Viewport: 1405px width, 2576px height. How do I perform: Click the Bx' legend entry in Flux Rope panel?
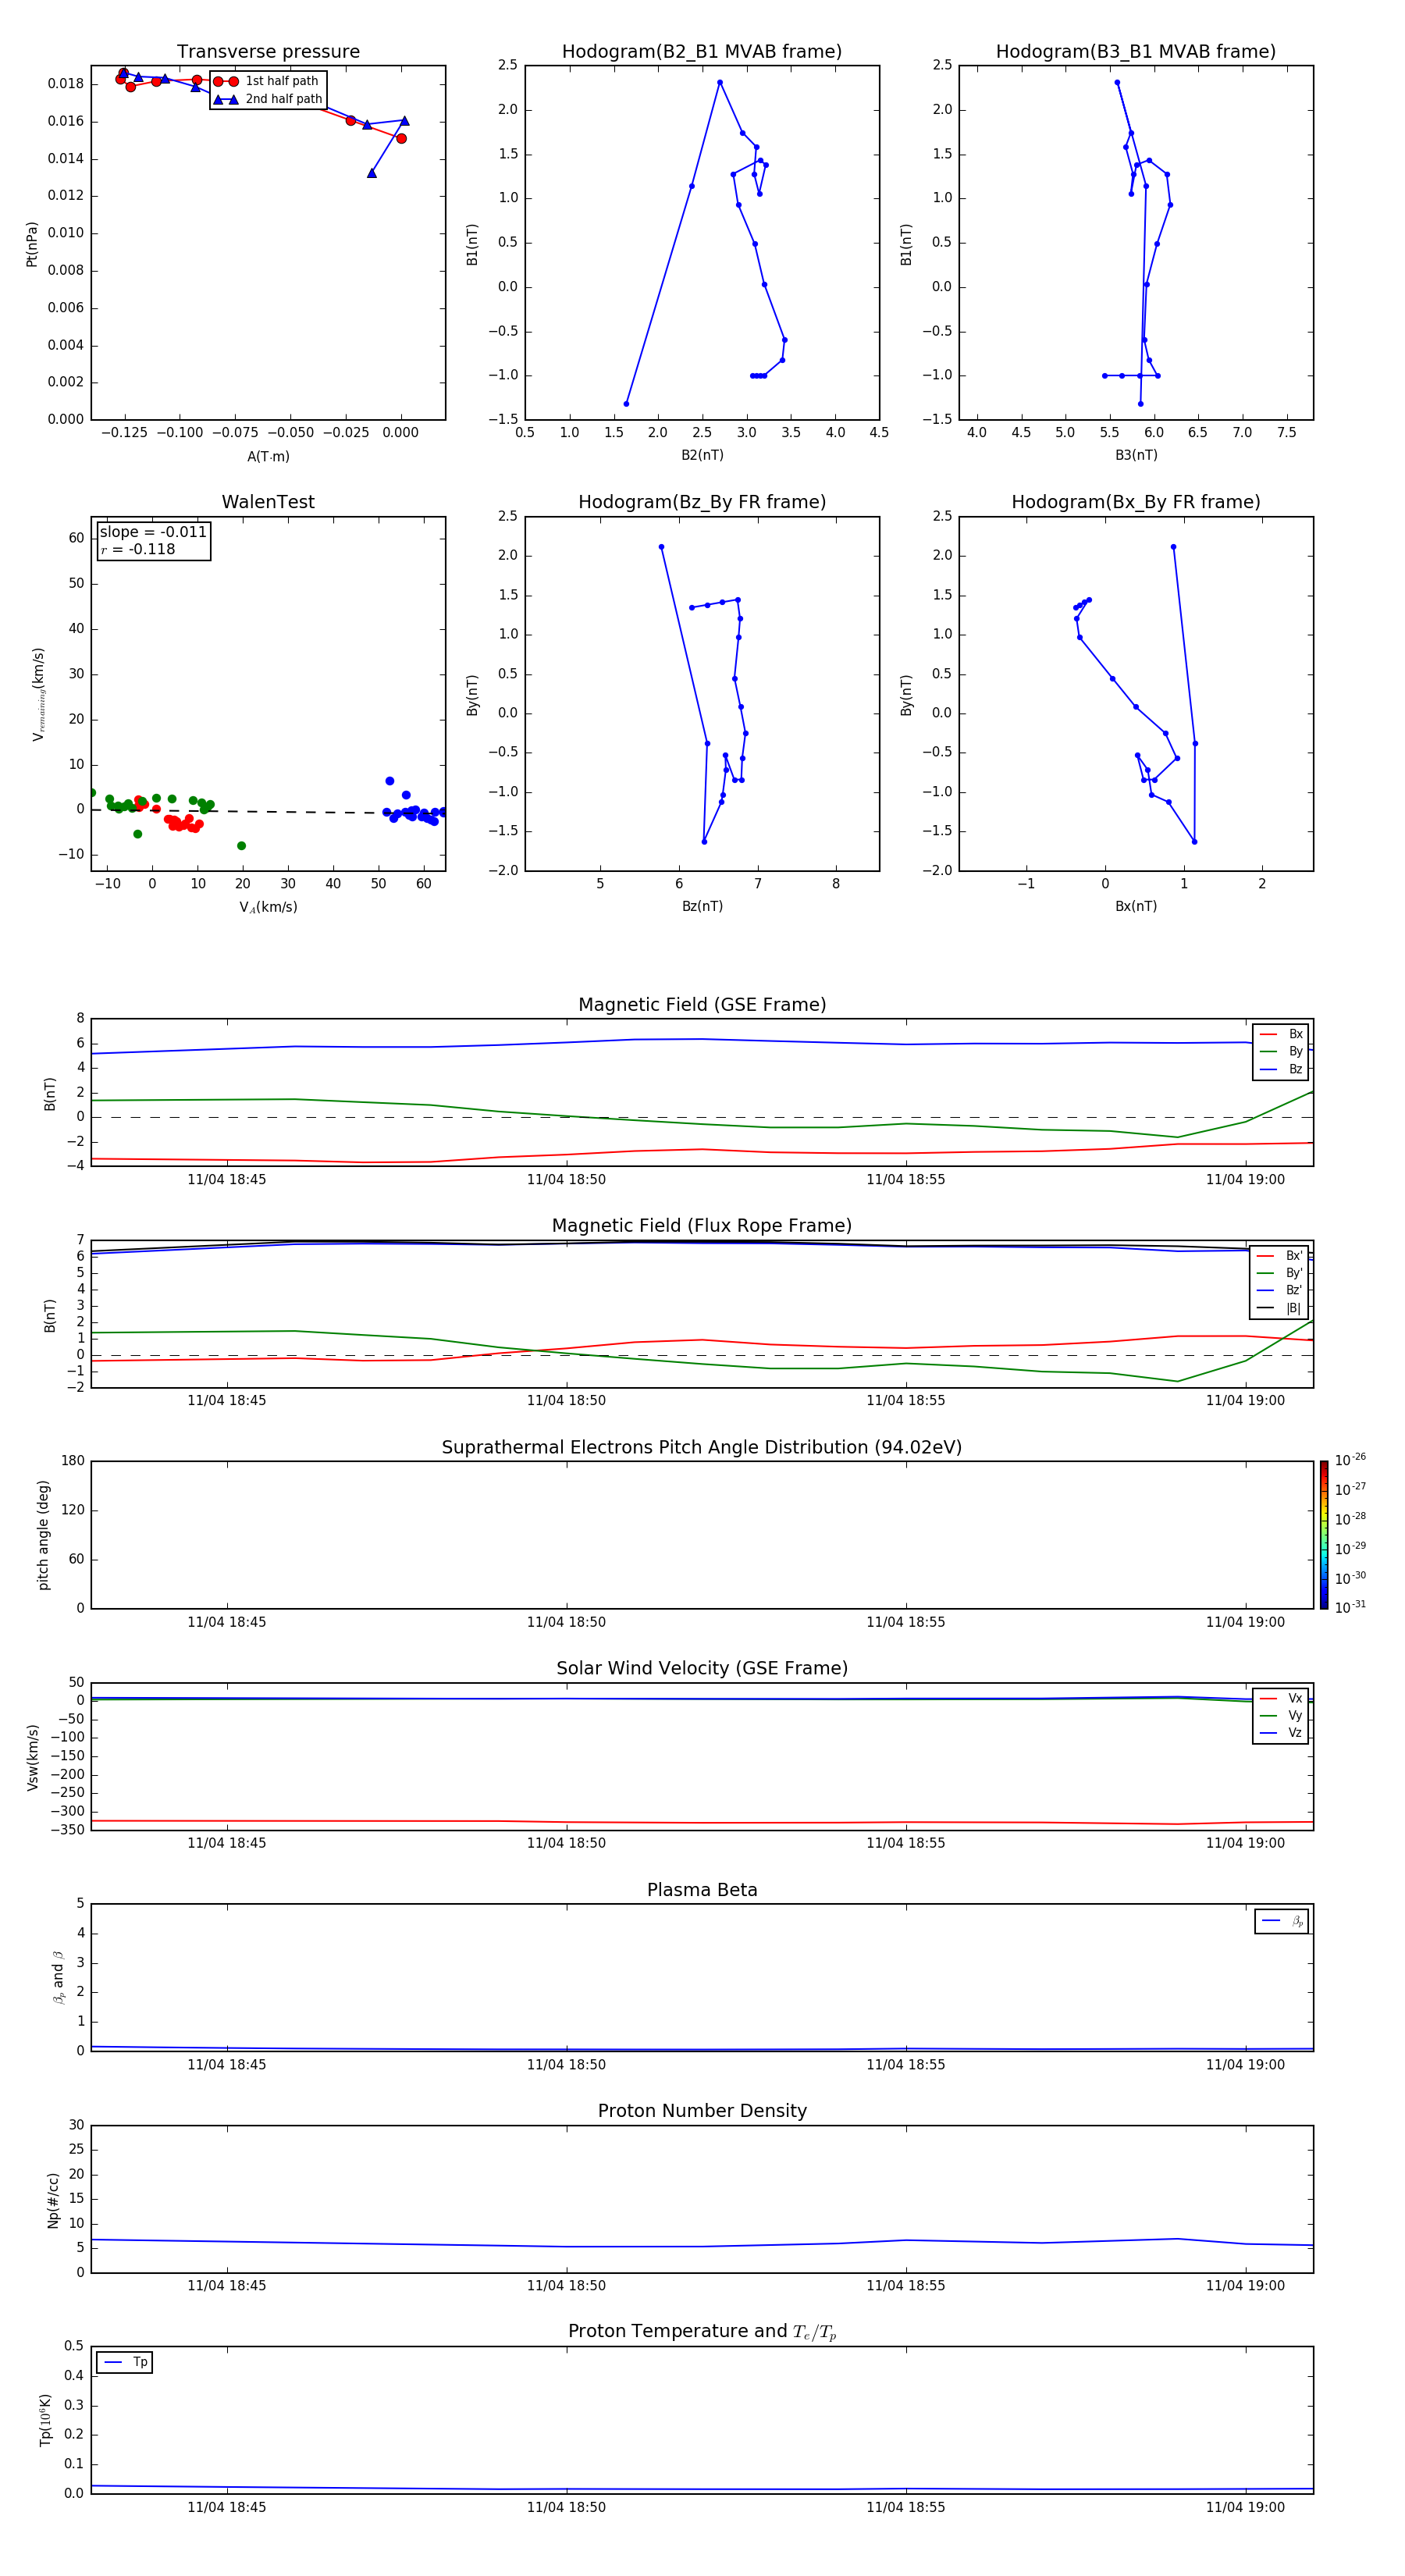[x=1279, y=1256]
